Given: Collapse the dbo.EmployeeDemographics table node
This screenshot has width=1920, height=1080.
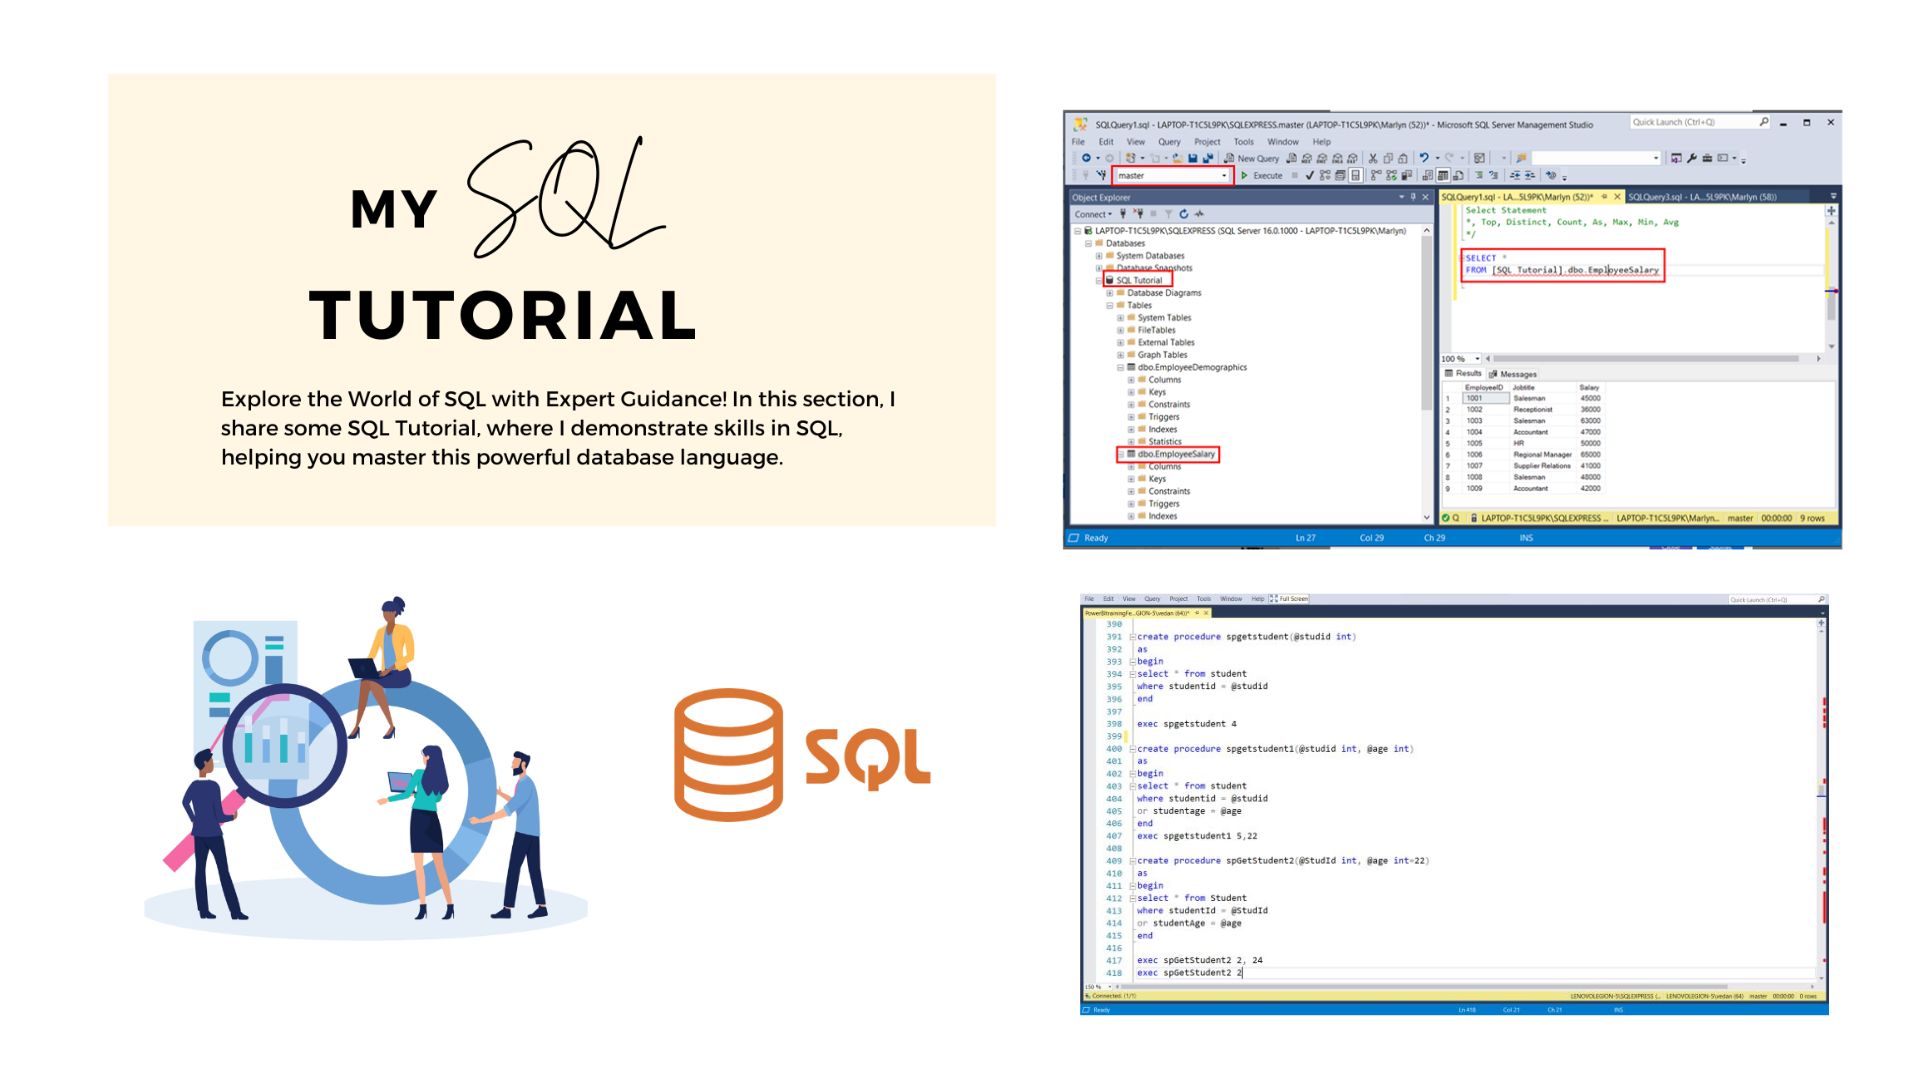Looking at the screenshot, I should [1120, 368].
